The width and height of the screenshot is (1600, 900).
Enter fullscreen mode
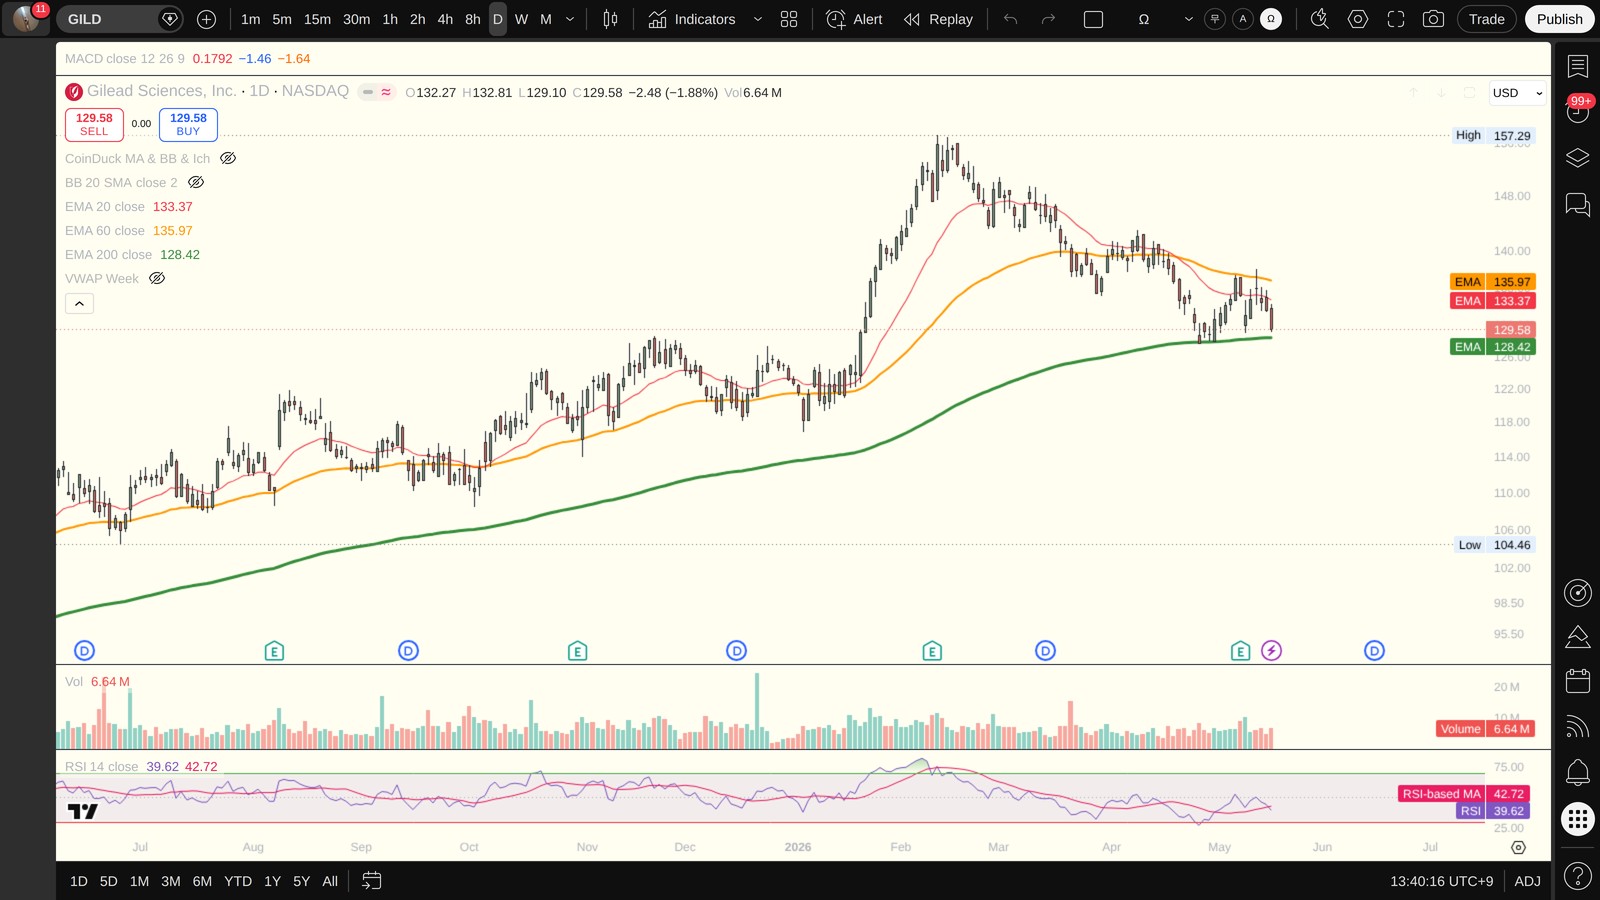1396,19
